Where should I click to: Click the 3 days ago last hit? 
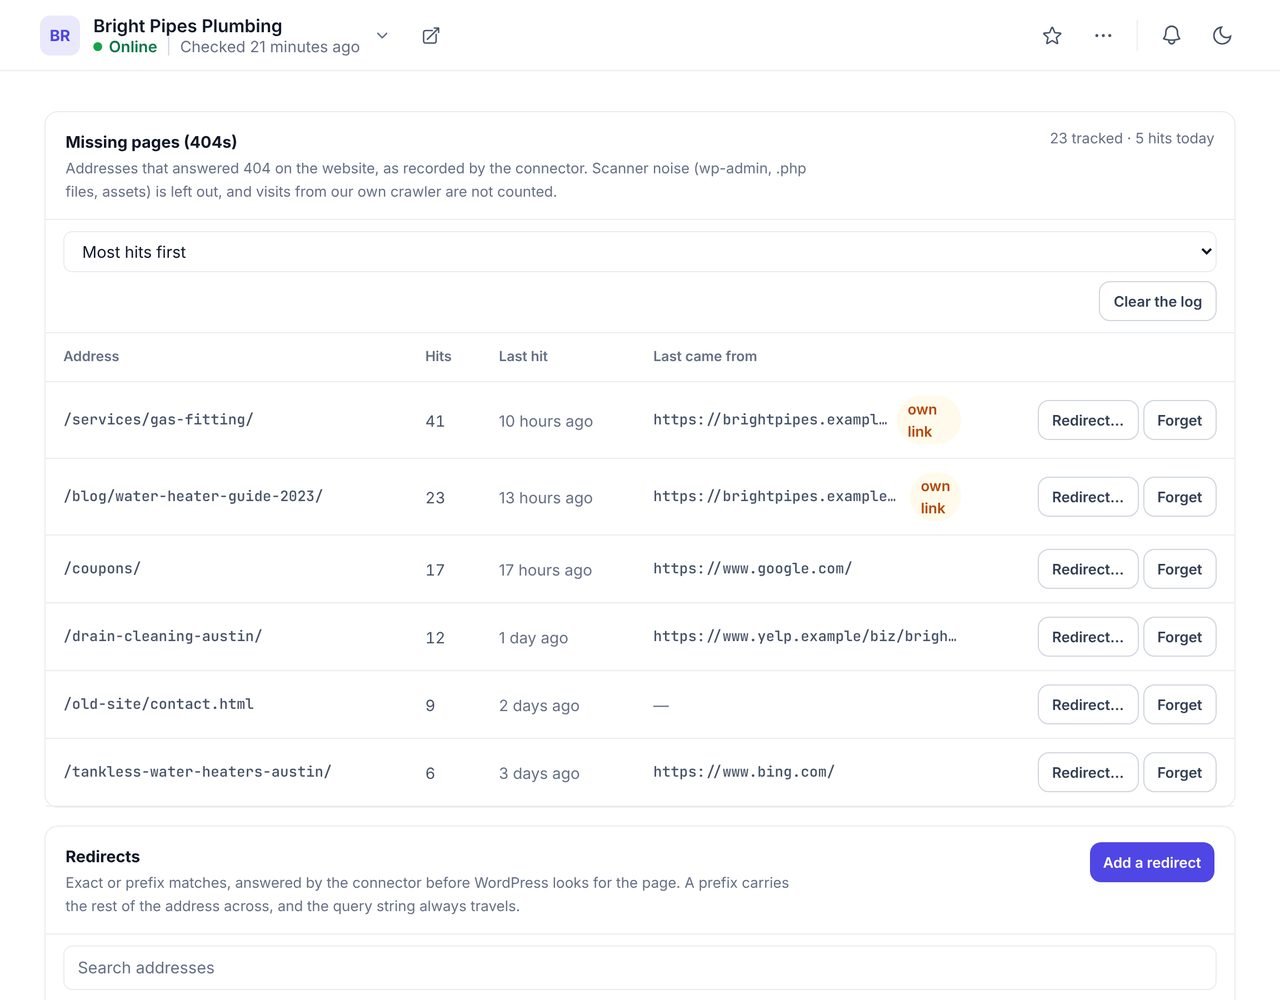coord(539,774)
